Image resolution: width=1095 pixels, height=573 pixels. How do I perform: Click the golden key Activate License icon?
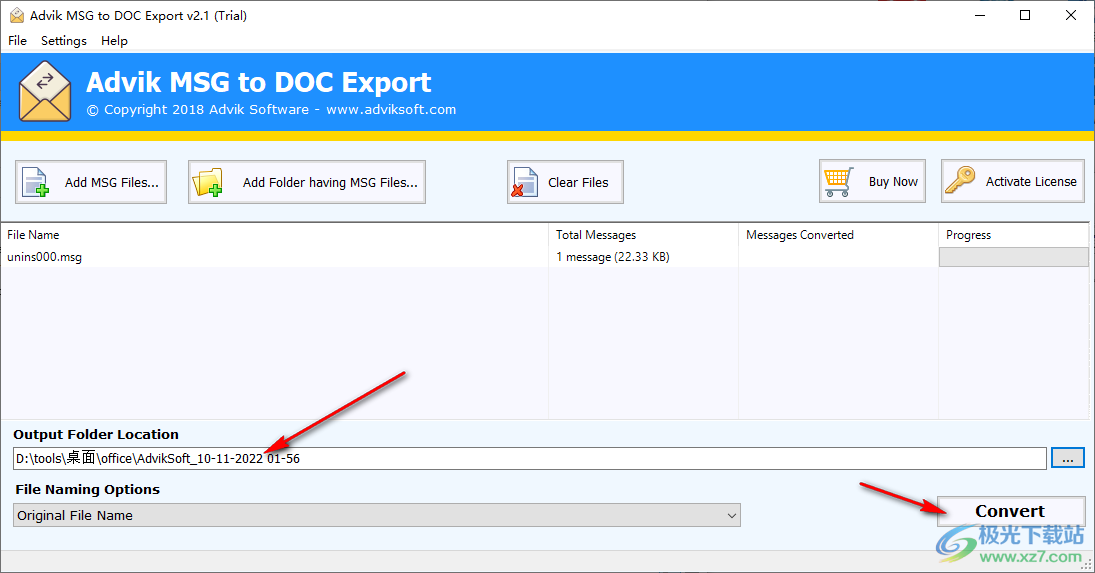960,180
